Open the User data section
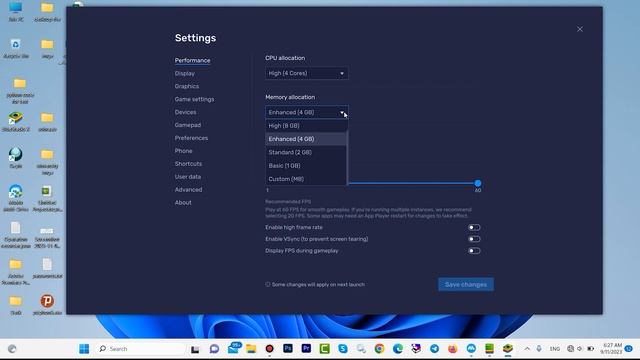 pos(188,177)
